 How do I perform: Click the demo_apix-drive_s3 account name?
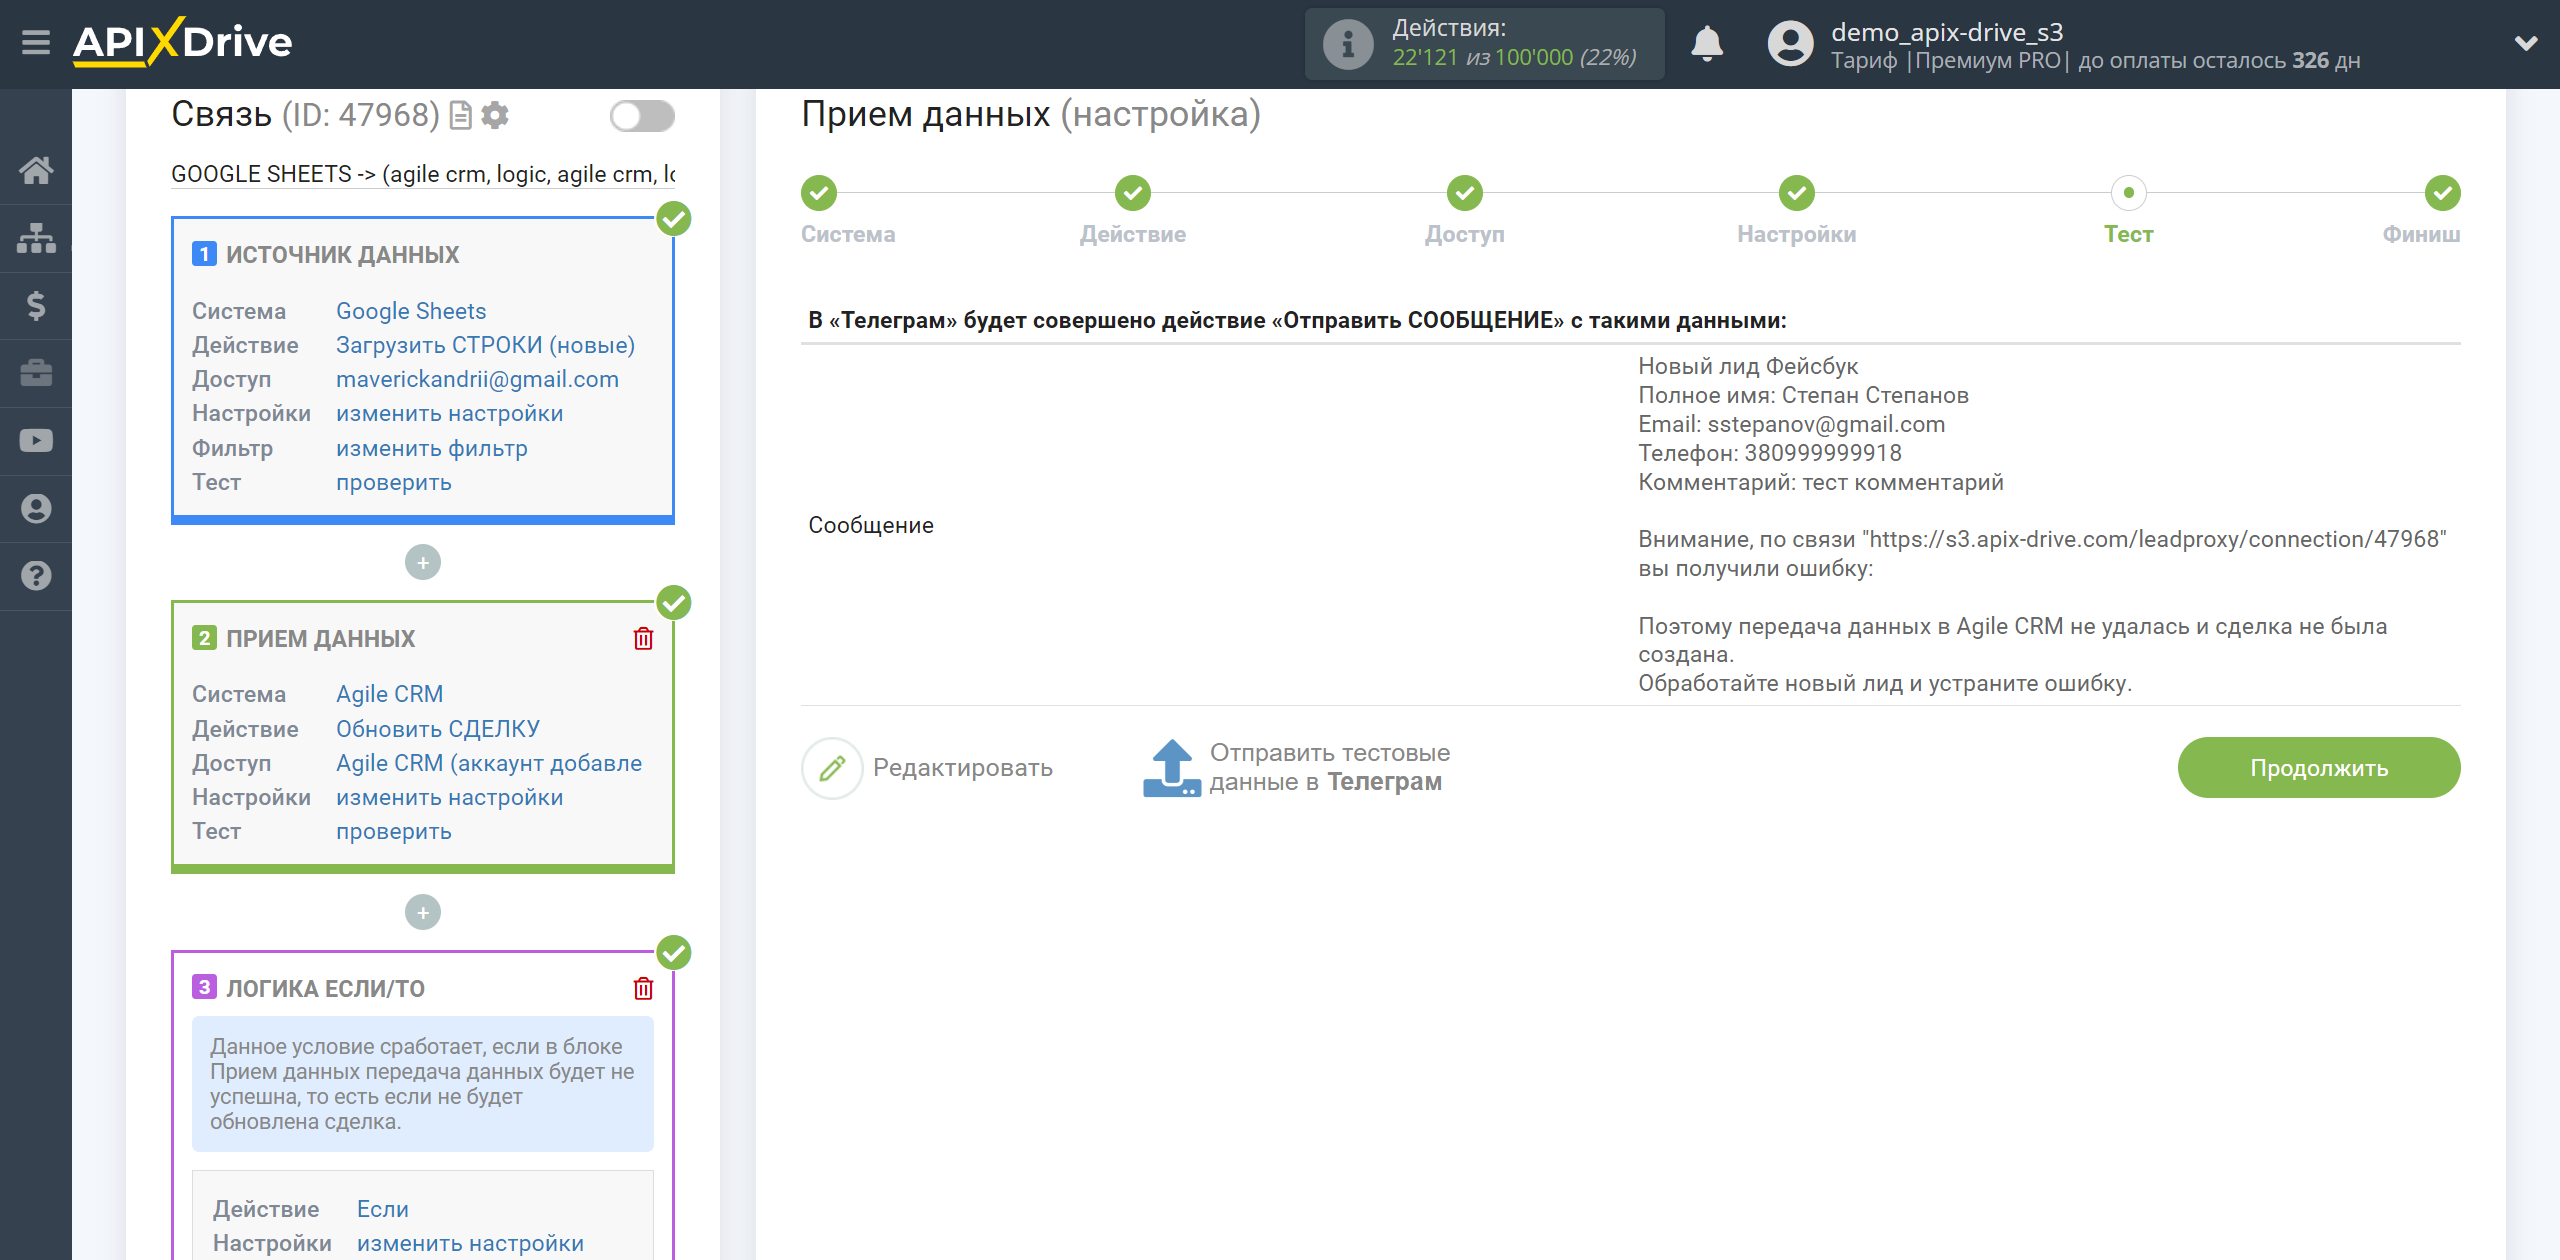tap(1947, 32)
